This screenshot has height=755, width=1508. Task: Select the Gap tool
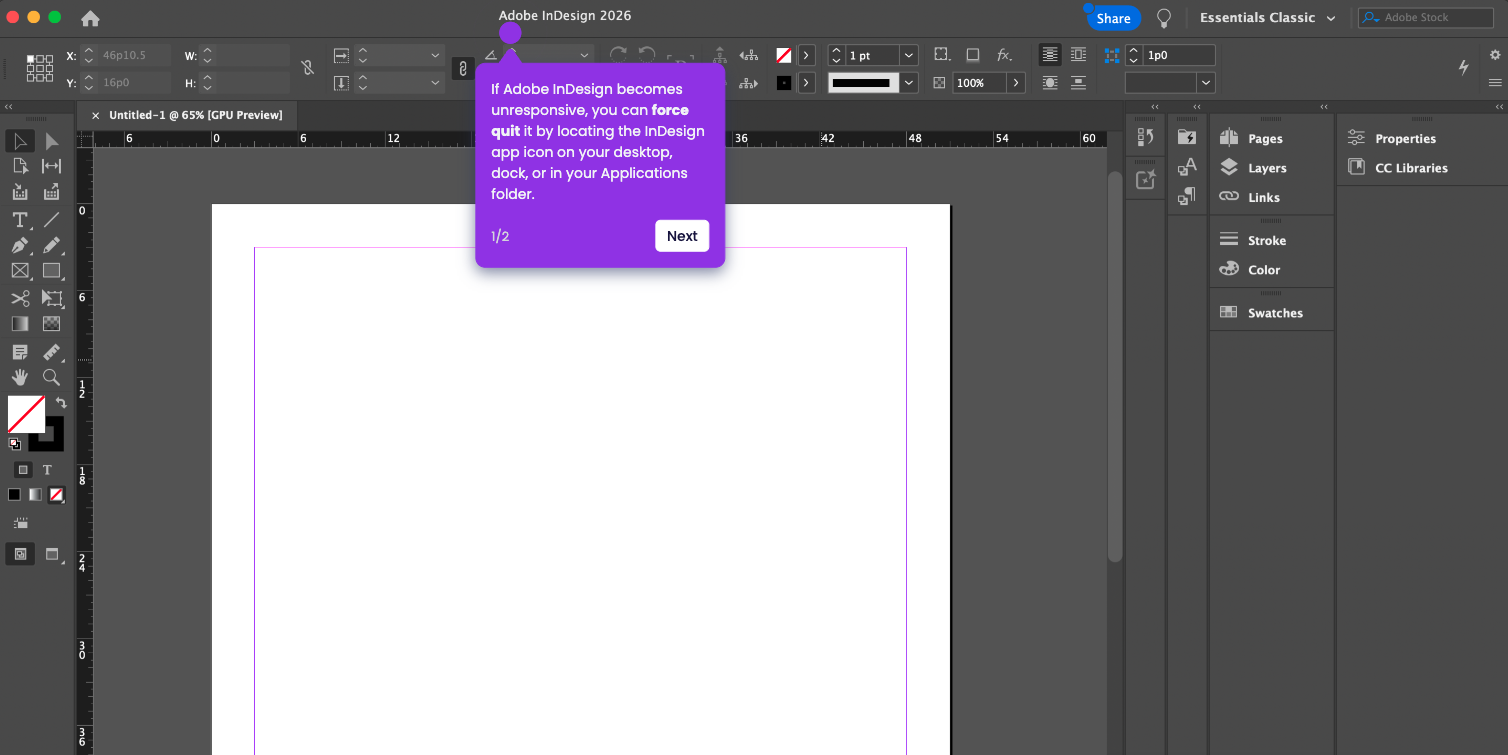(52, 166)
